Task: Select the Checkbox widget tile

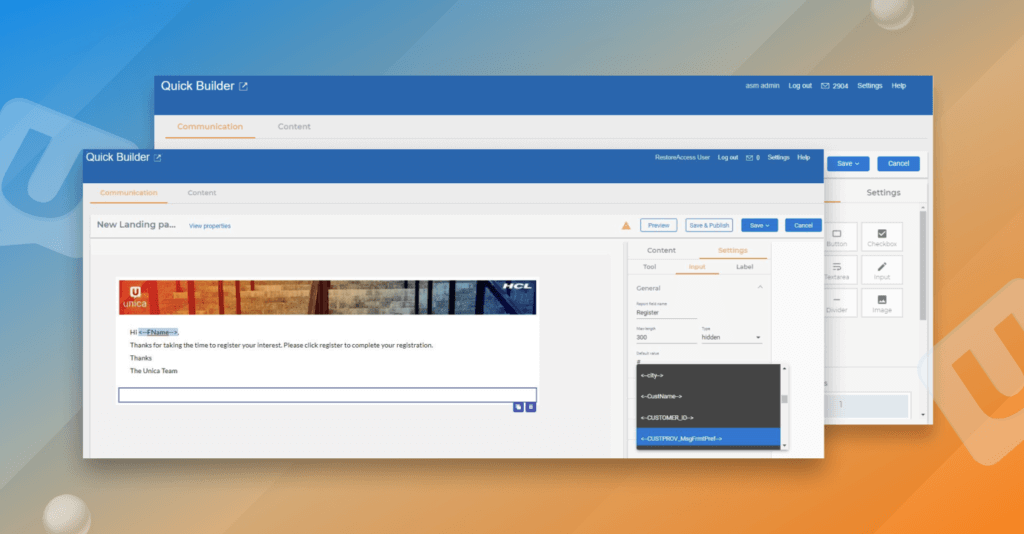Action: coord(882,237)
